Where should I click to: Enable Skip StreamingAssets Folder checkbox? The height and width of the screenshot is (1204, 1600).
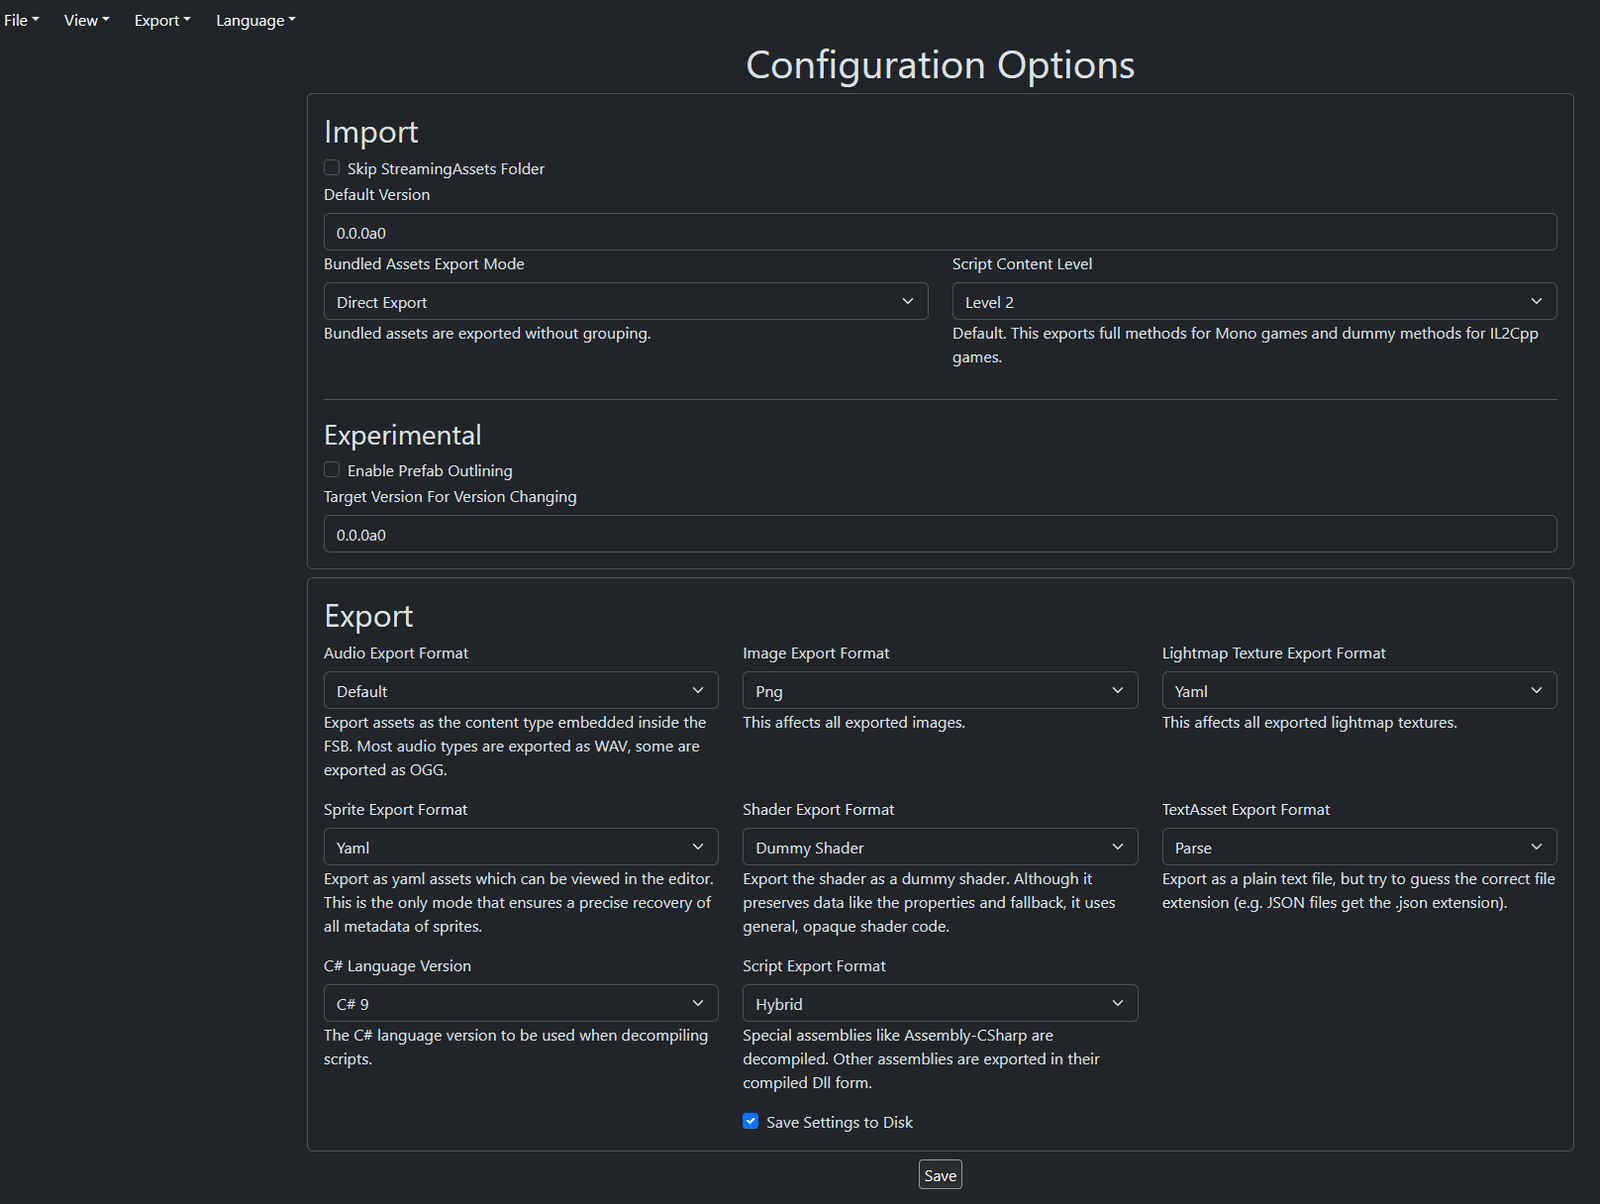332,168
